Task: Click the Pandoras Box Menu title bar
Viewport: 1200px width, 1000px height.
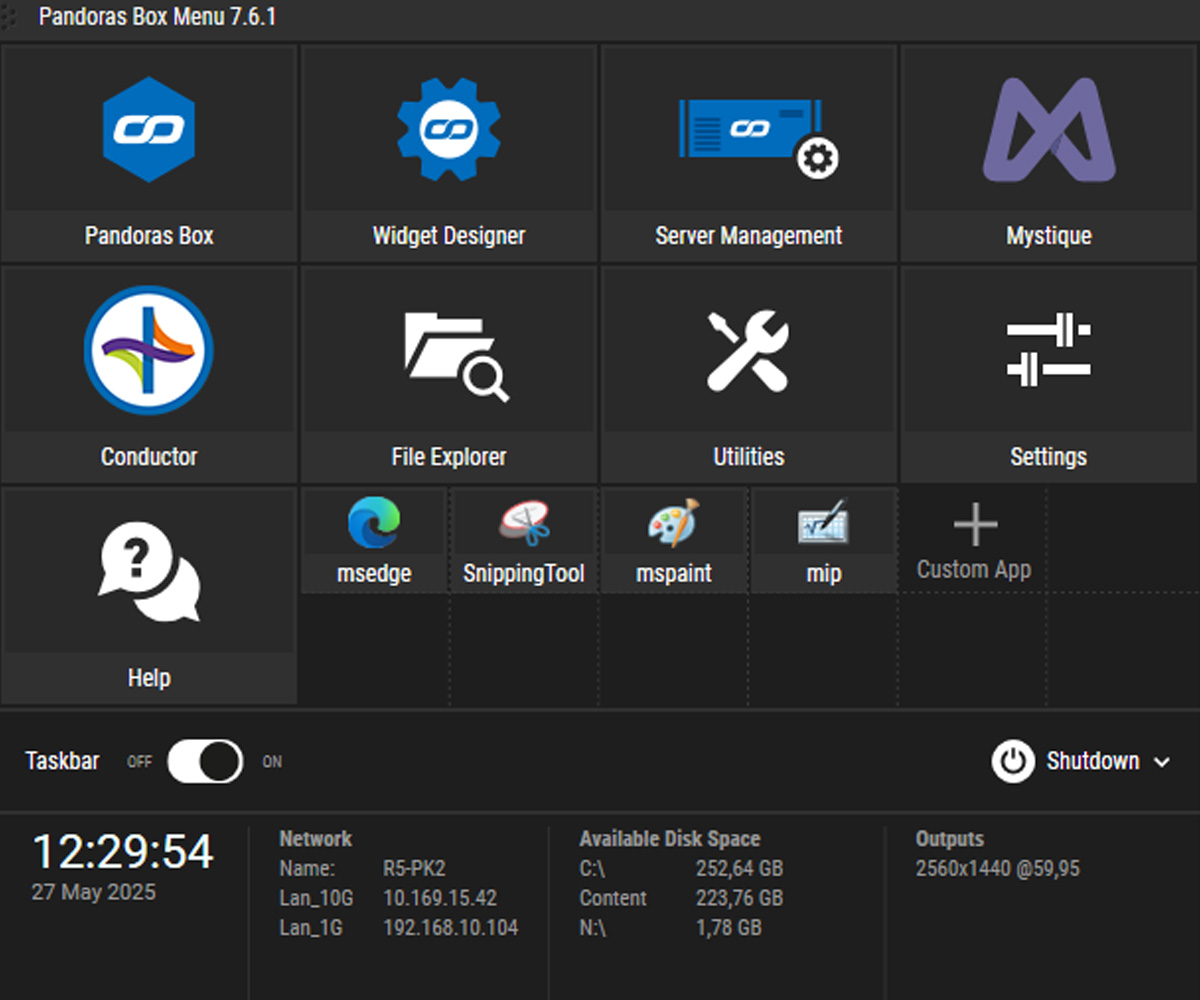Action: [x=157, y=18]
